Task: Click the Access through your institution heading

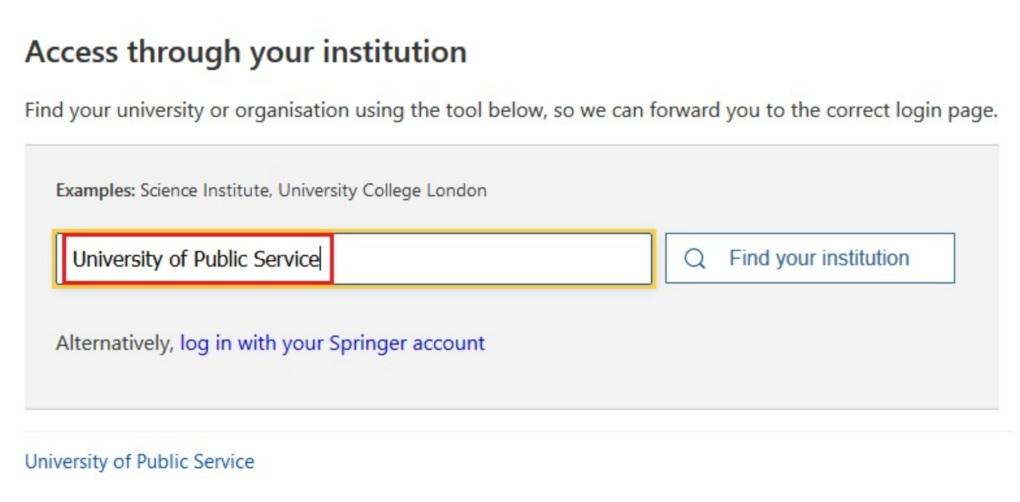Action: click(x=246, y=51)
